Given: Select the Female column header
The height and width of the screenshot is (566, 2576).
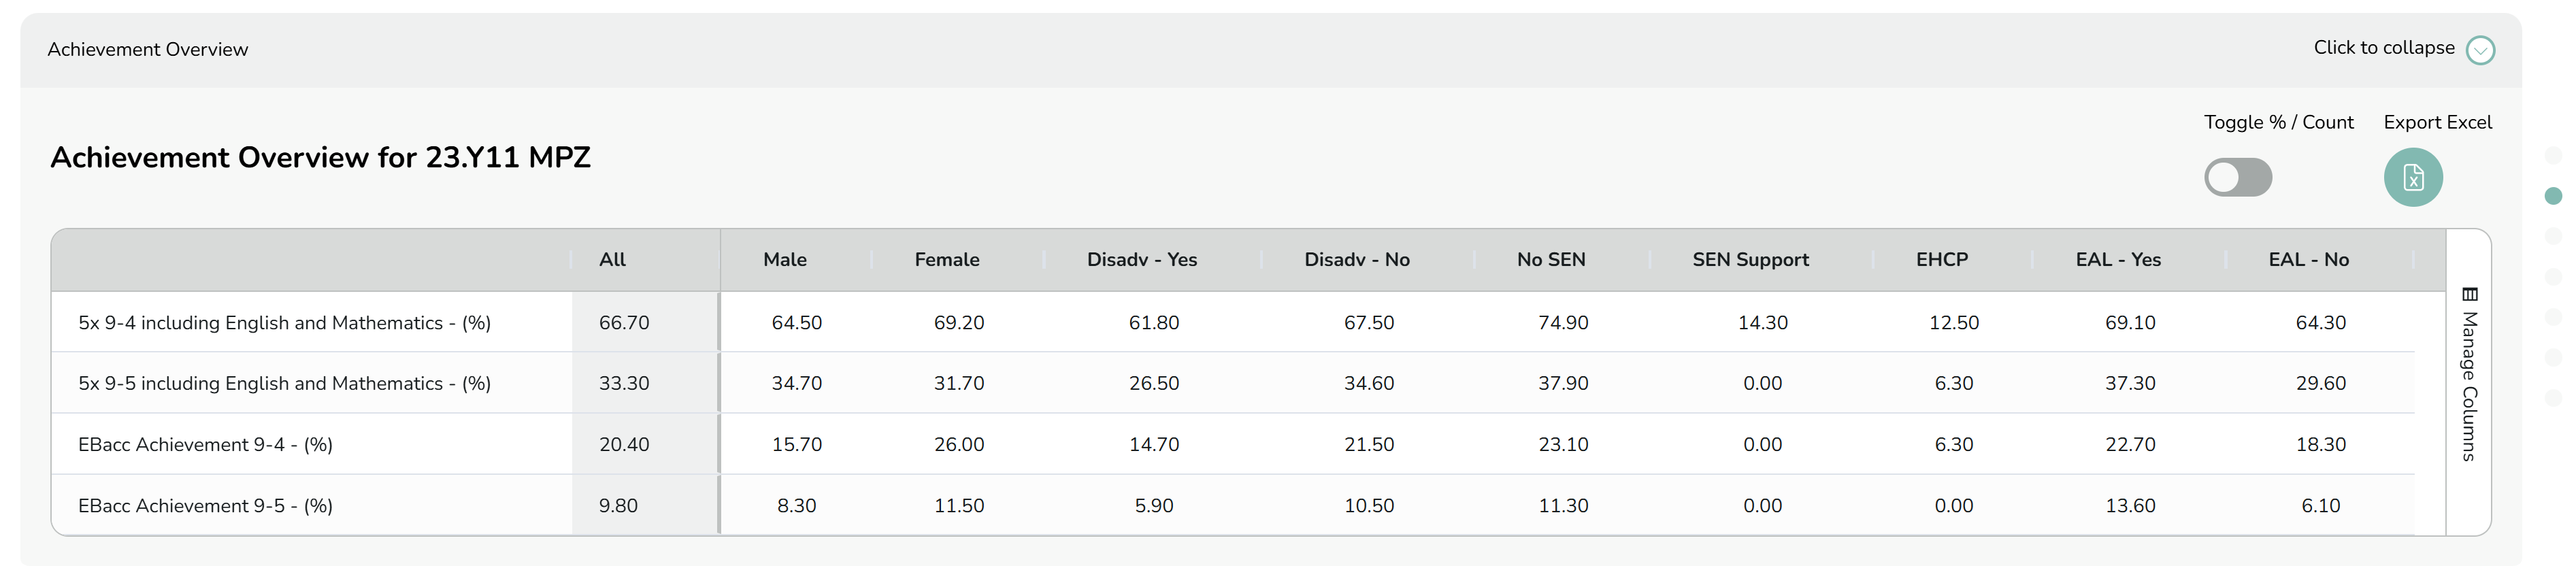Looking at the screenshot, I should 947,260.
